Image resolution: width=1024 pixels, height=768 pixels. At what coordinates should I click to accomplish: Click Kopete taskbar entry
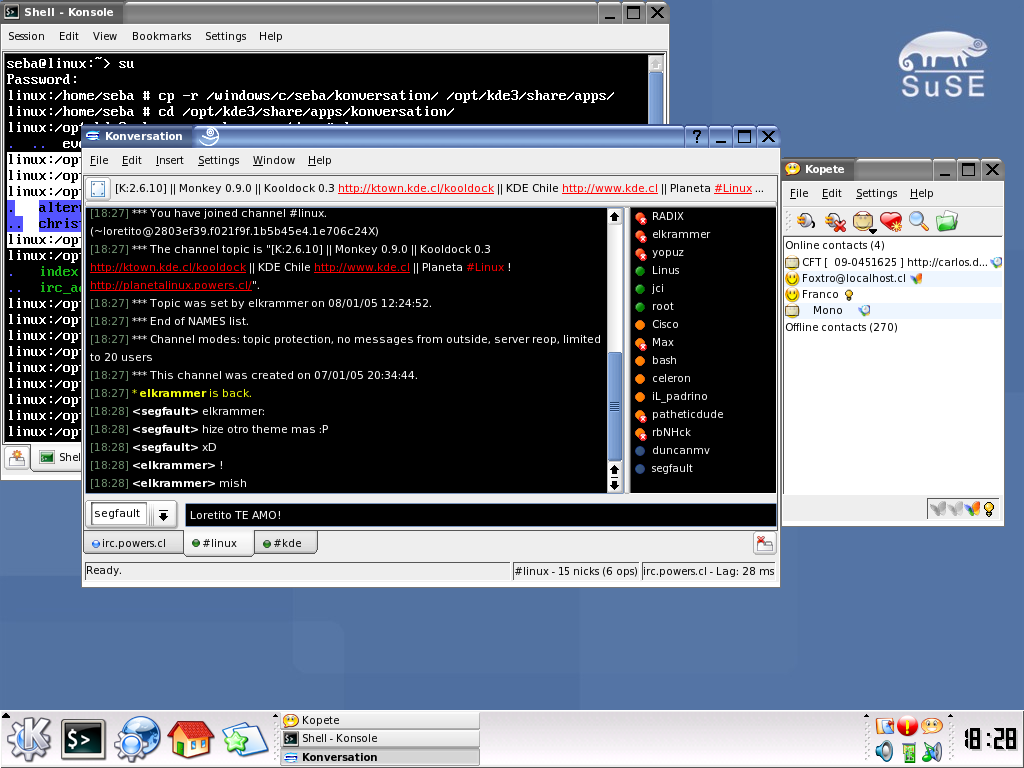pyautogui.click(x=380, y=720)
